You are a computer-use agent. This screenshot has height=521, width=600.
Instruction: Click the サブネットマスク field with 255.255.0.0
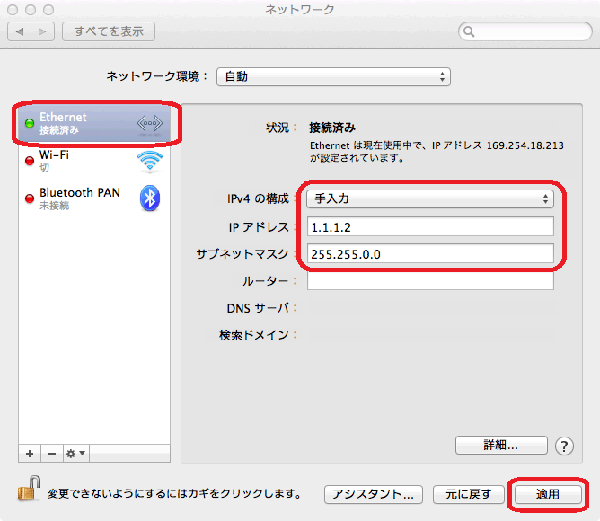(430, 253)
